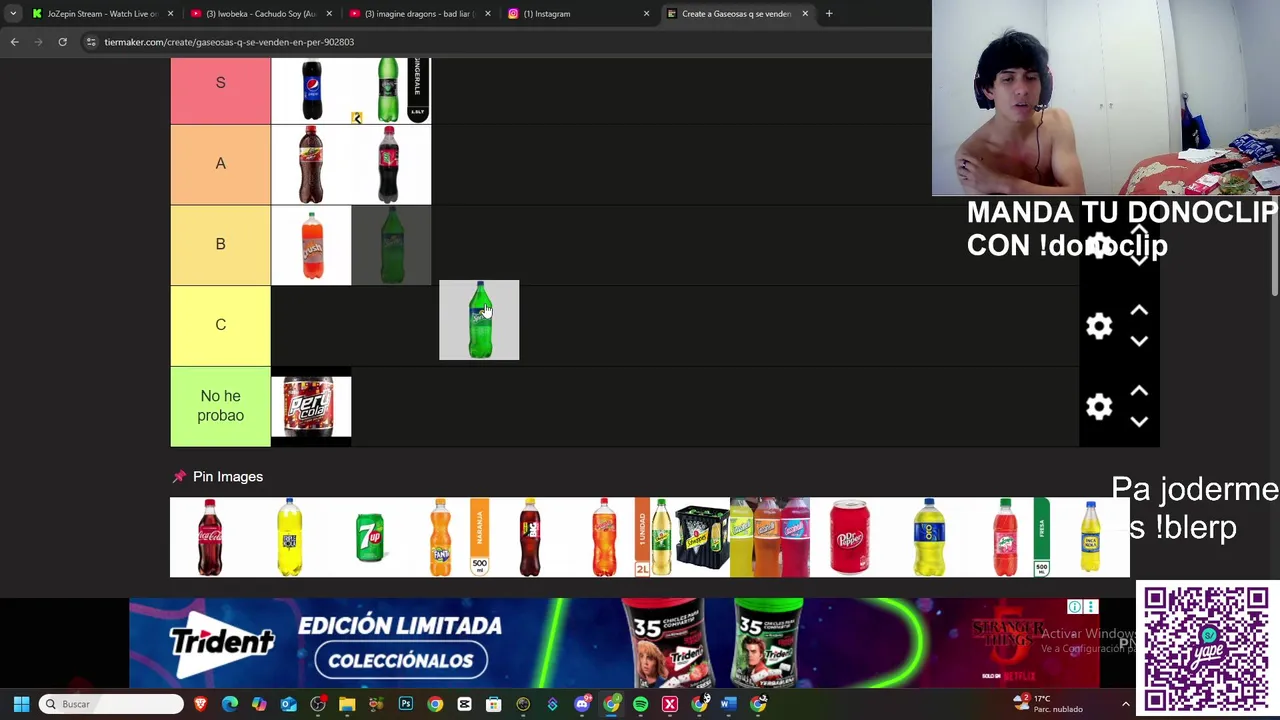This screenshot has height=720, width=1280.
Task: Click the Pin Images pushpin icon
Action: pyautogui.click(x=179, y=477)
